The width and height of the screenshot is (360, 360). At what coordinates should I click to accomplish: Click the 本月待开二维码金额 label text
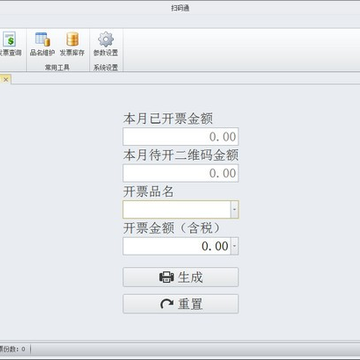[x=181, y=155]
